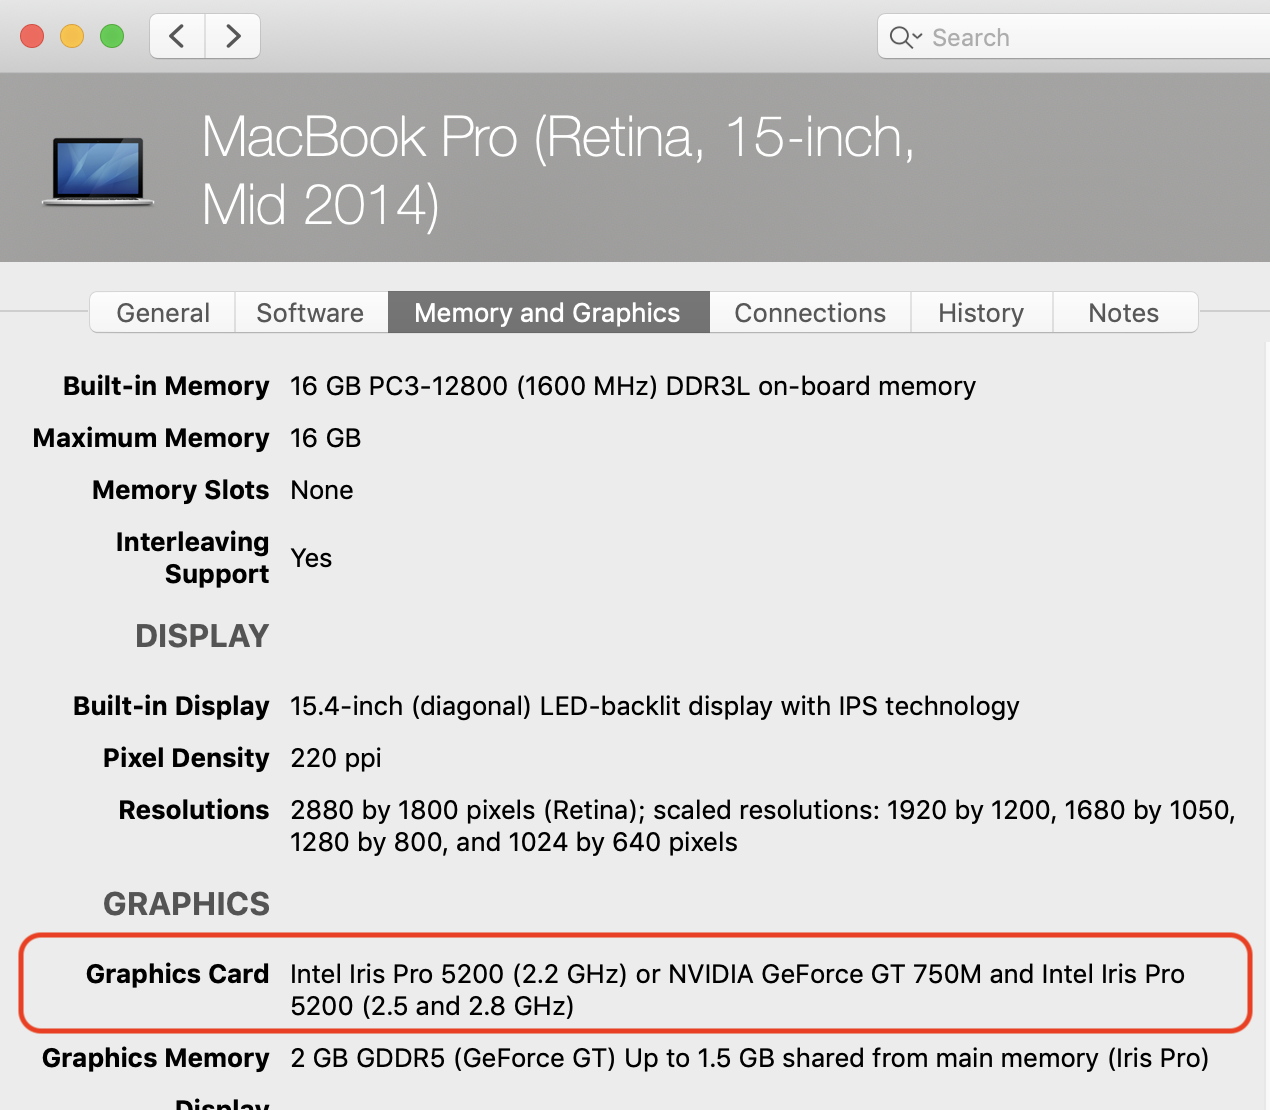Select the 15.4-inch LED-backlit display value
Viewport: 1270px width, 1110px height.
[655, 706]
